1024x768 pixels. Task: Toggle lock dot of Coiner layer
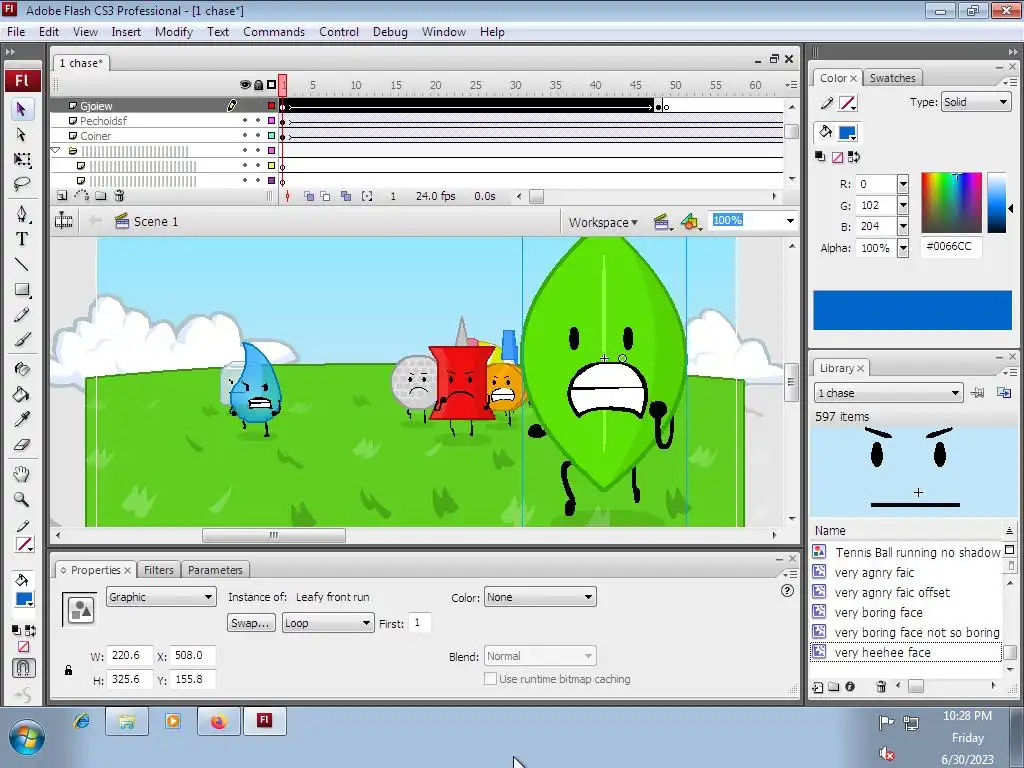258,136
